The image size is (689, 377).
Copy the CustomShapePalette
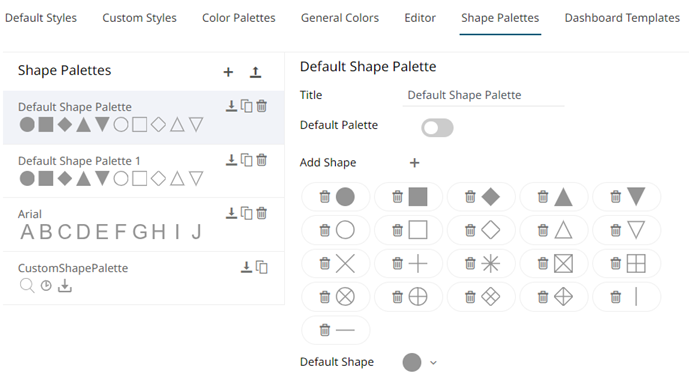pos(262,267)
